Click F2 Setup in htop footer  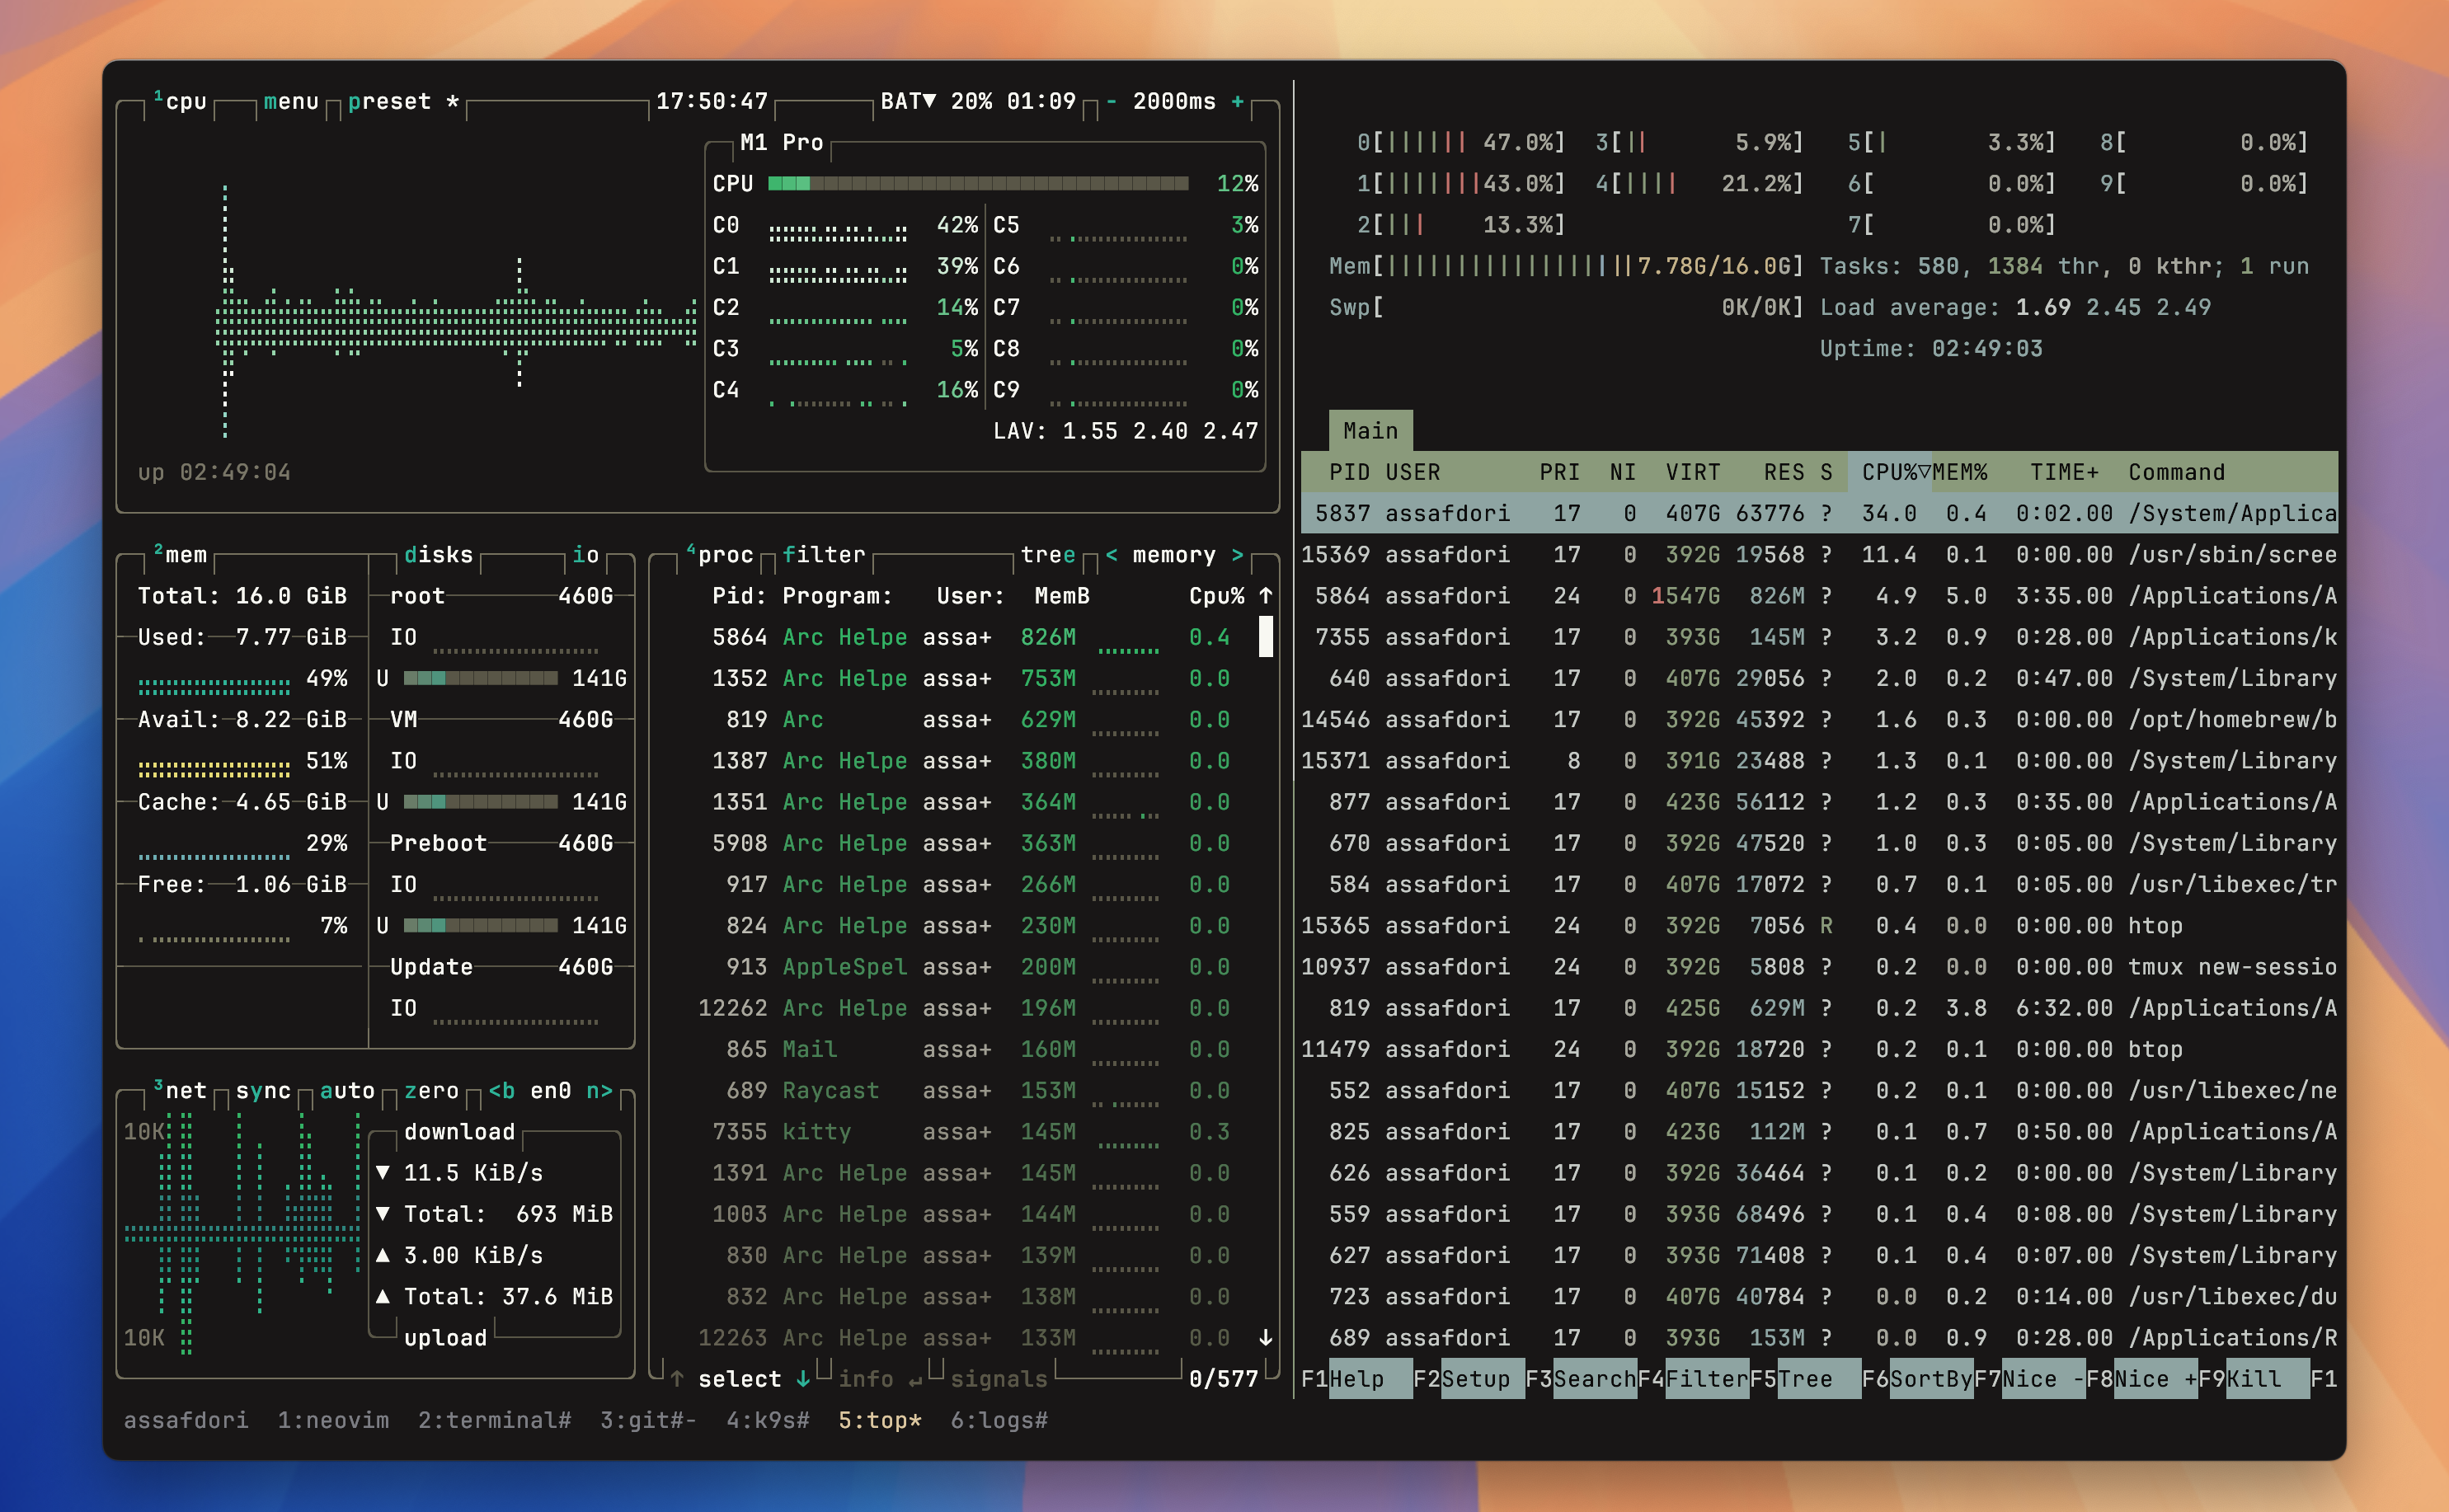1469,1380
